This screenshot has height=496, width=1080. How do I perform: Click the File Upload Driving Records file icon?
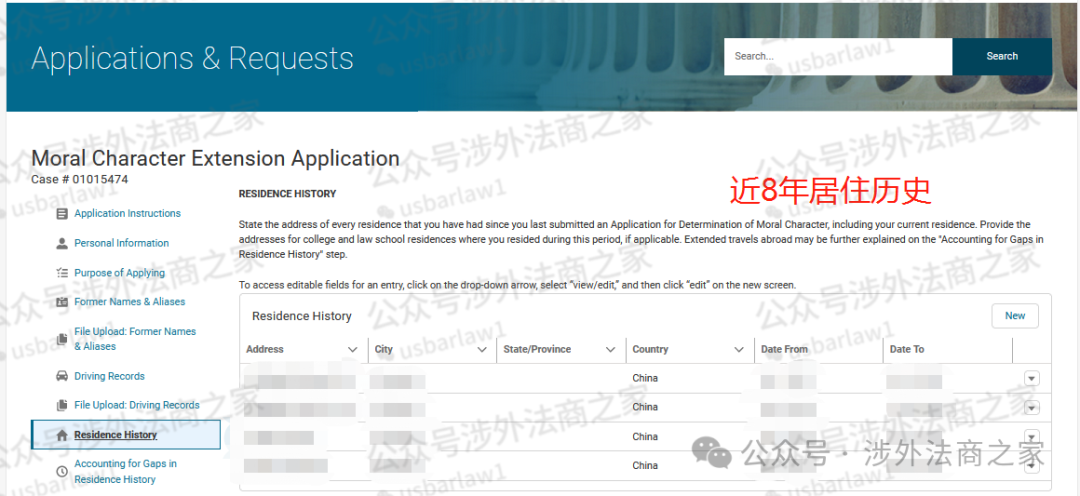(62, 405)
